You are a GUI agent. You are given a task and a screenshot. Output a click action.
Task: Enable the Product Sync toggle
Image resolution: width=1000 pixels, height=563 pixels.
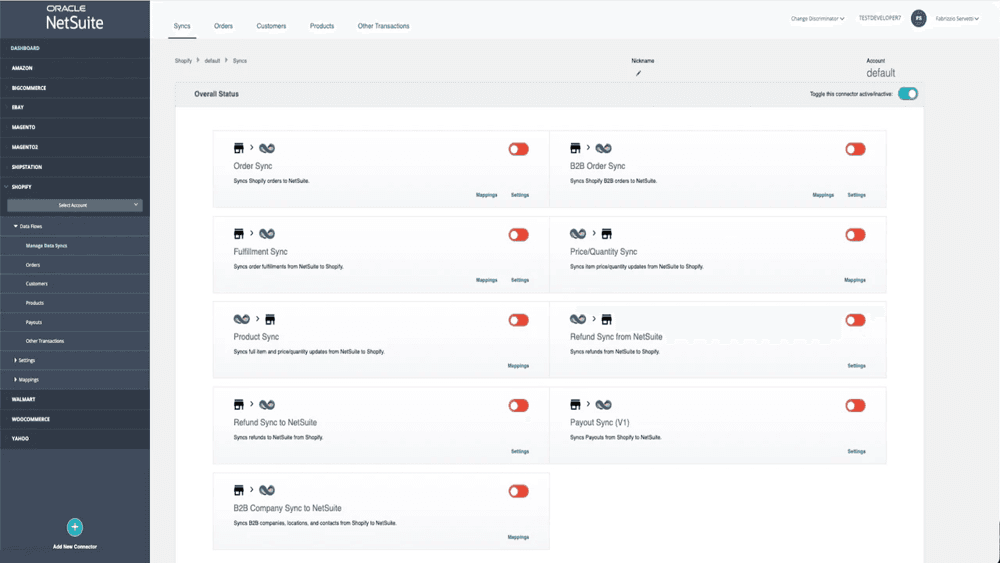pos(518,320)
